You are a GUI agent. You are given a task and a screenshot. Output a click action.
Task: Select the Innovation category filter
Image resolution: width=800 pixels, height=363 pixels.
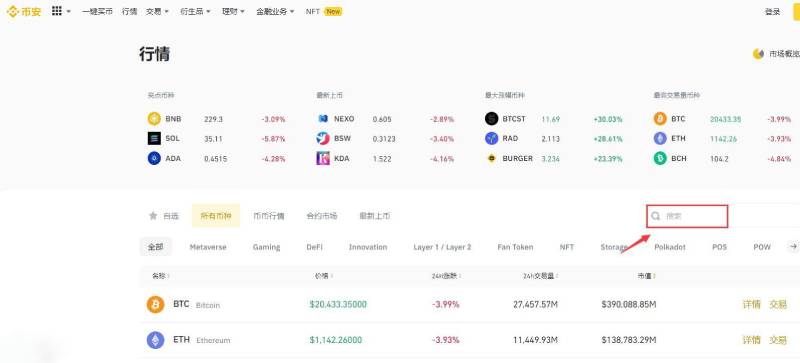point(368,247)
